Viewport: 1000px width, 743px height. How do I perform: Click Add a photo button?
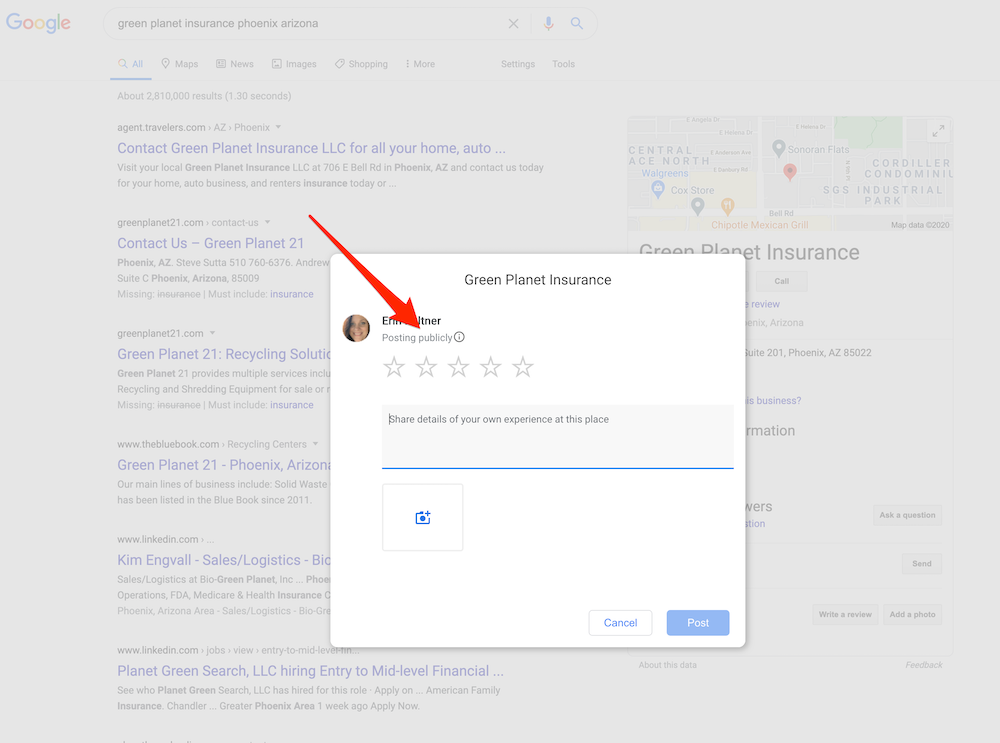tap(912, 614)
